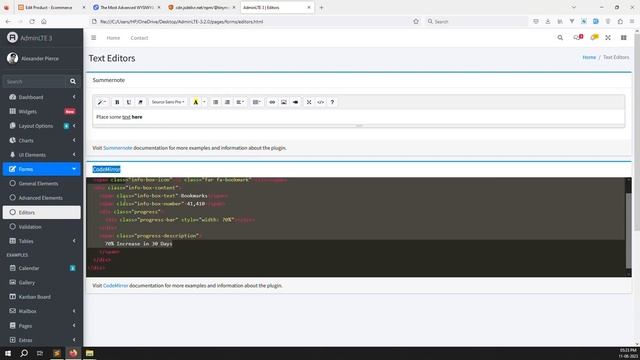The image size is (640, 360).
Task: Expand the Layout Options sidebar menu
Action: (42, 126)
